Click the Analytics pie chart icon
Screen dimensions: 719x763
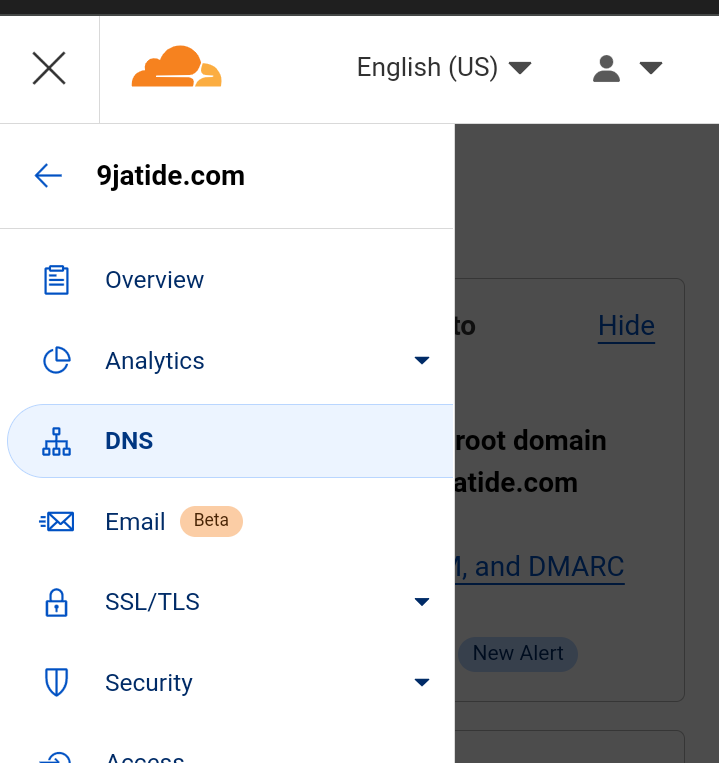tap(57, 360)
